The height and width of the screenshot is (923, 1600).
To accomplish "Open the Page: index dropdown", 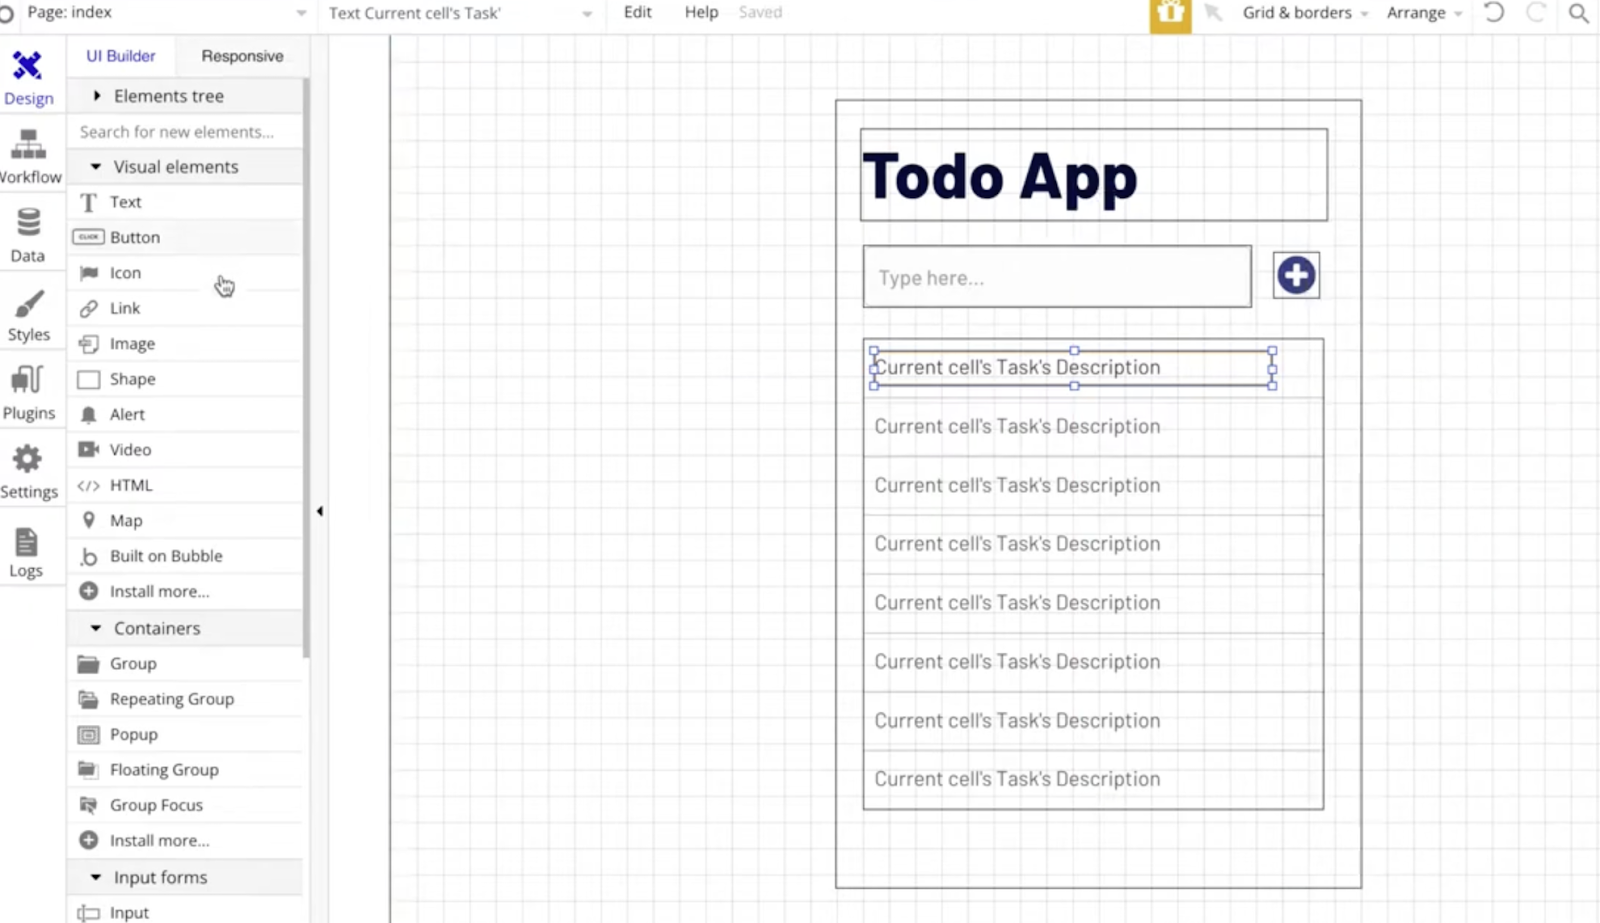I will (x=160, y=13).
